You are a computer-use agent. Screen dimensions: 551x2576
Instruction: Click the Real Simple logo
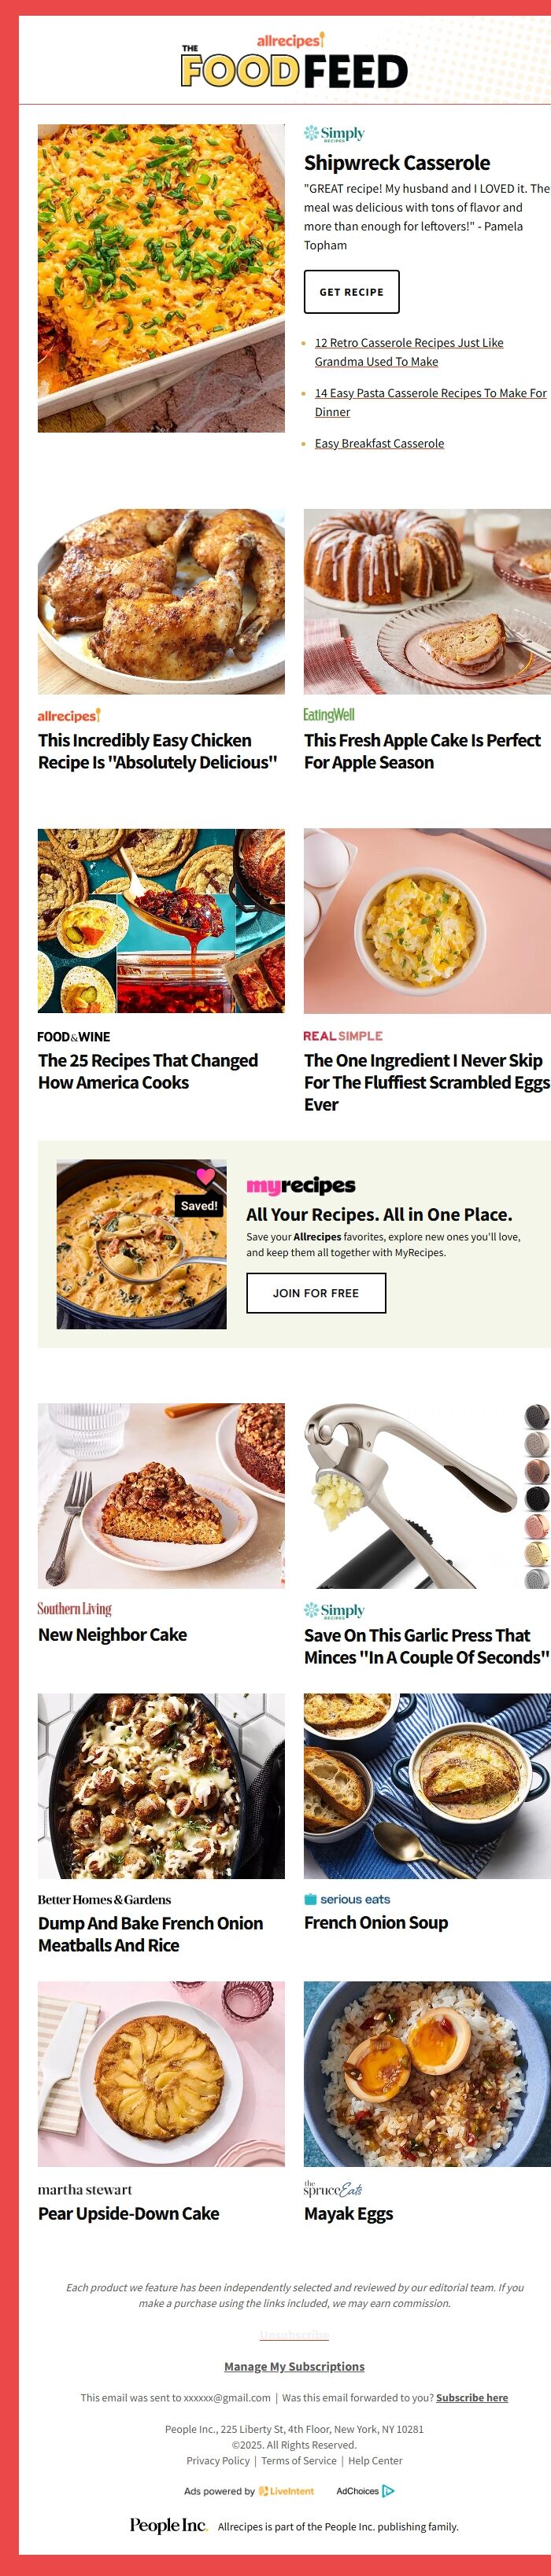pos(343,1036)
